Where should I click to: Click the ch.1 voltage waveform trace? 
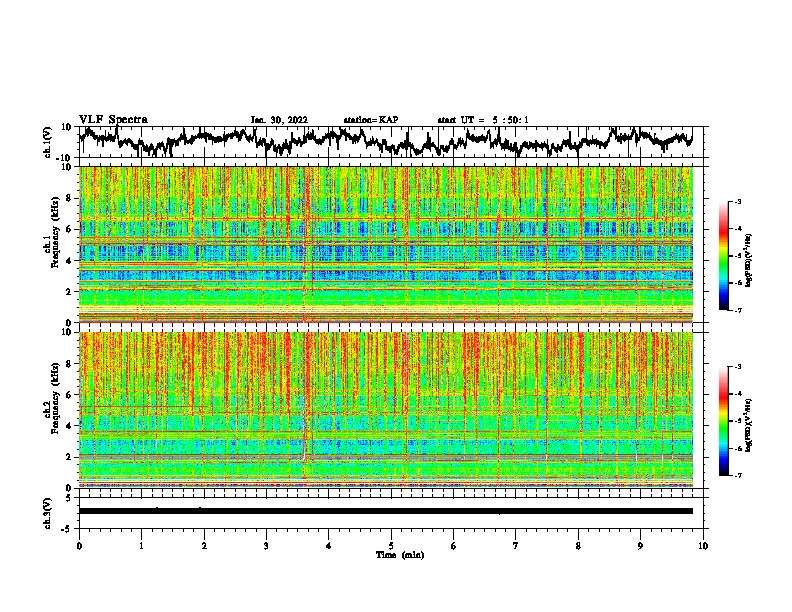click(x=386, y=141)
